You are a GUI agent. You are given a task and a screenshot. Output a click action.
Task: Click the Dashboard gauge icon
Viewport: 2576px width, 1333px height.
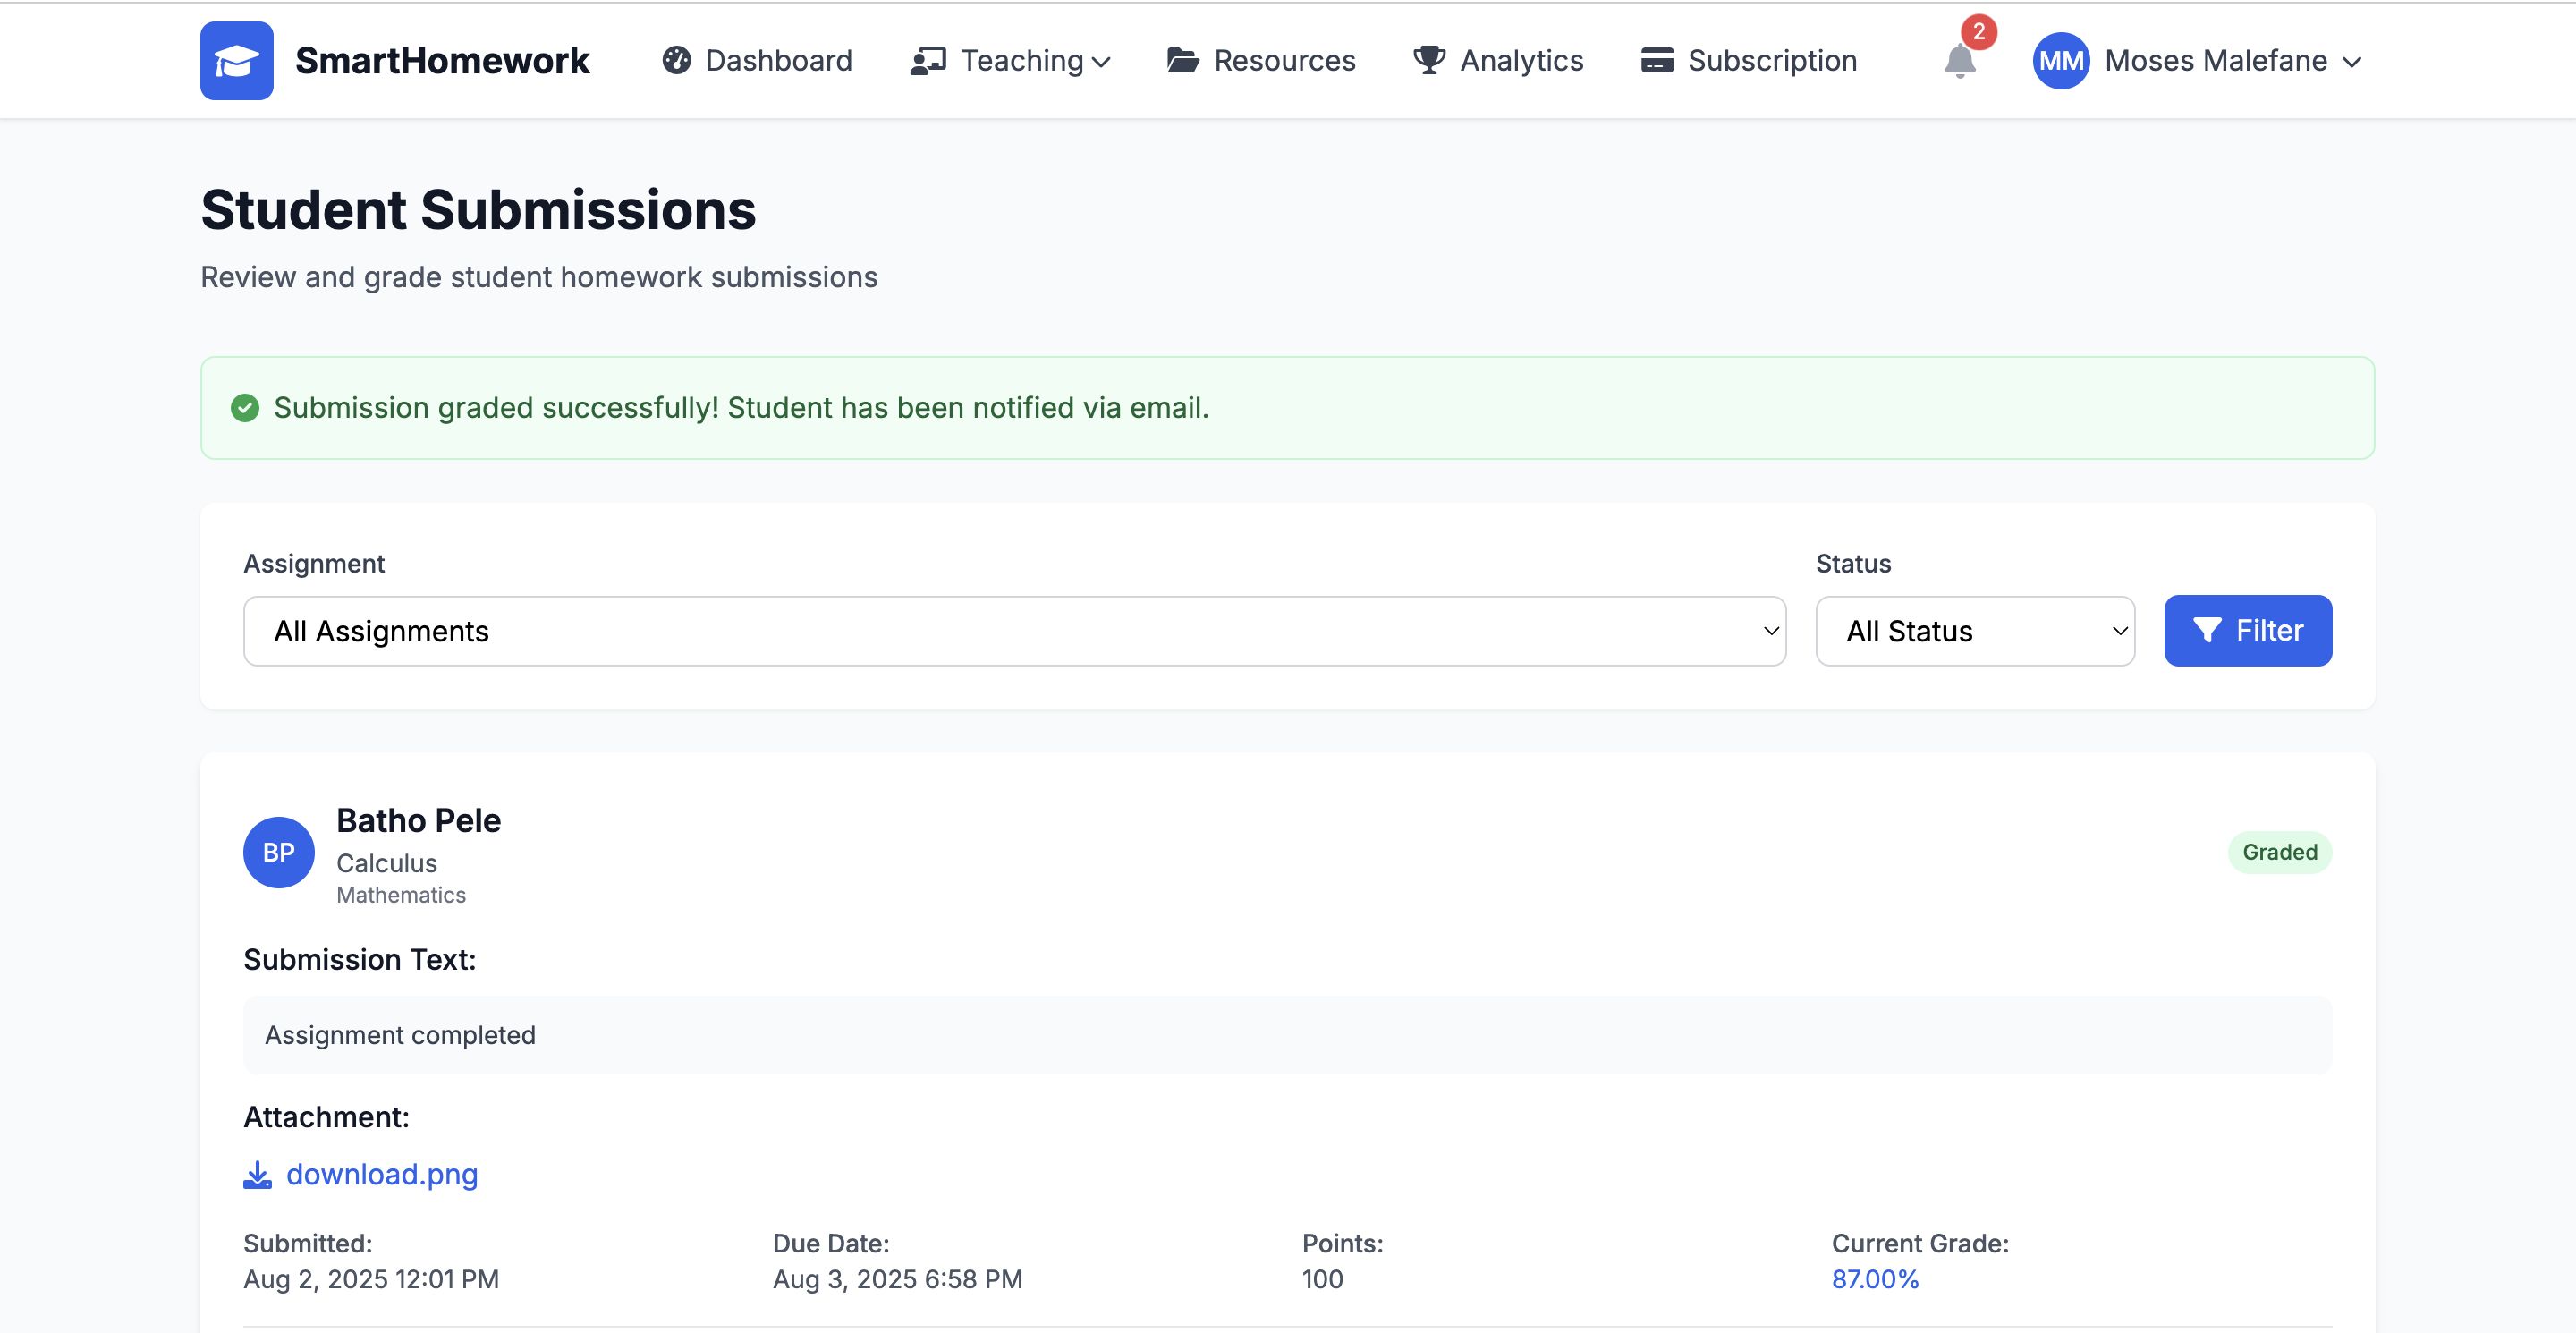click(676, 61)
